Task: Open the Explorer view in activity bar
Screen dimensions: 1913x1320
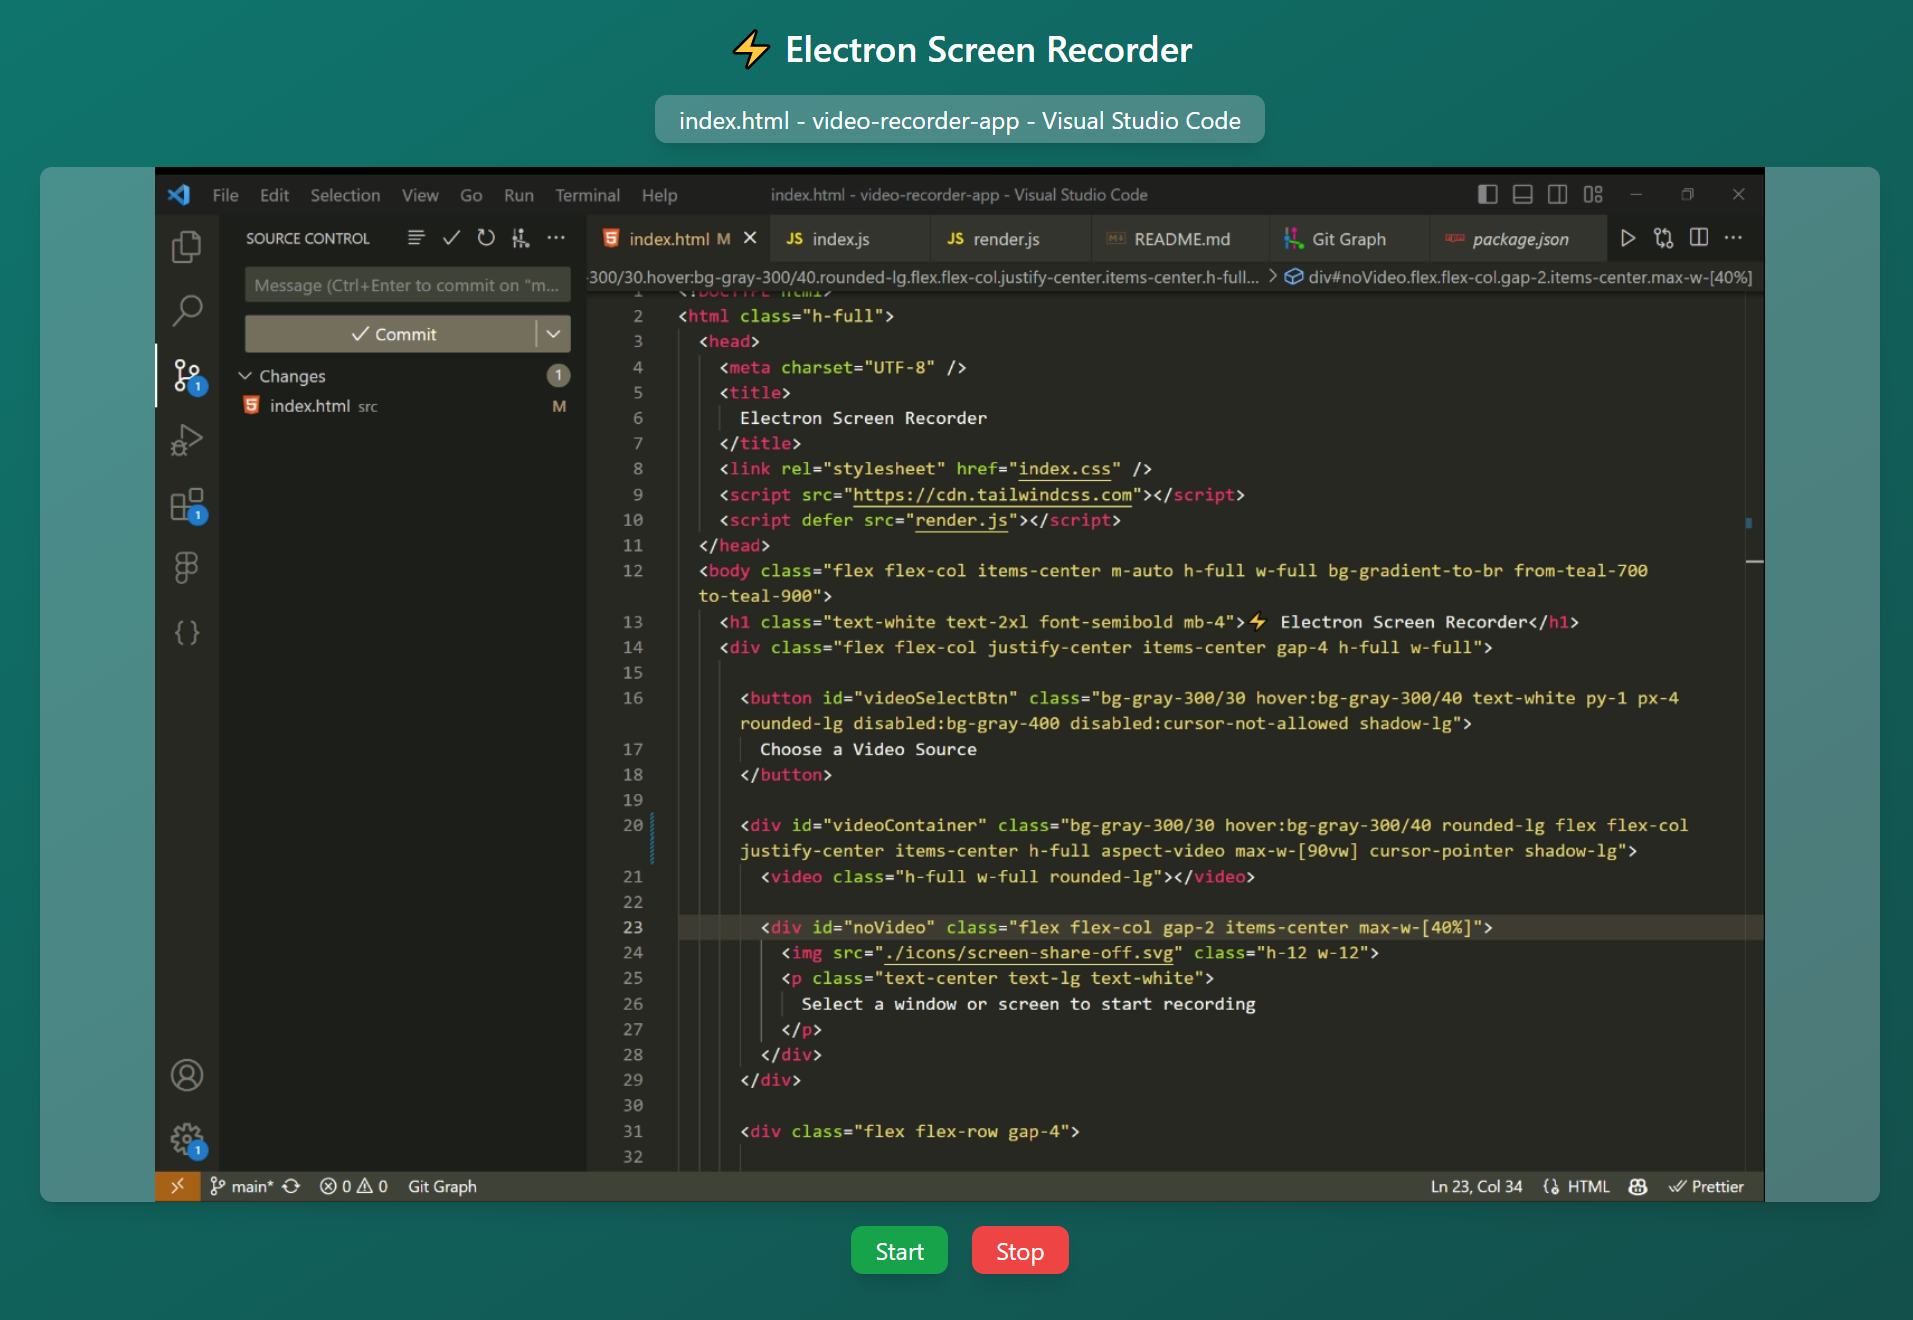Action: tap(187, 247)
